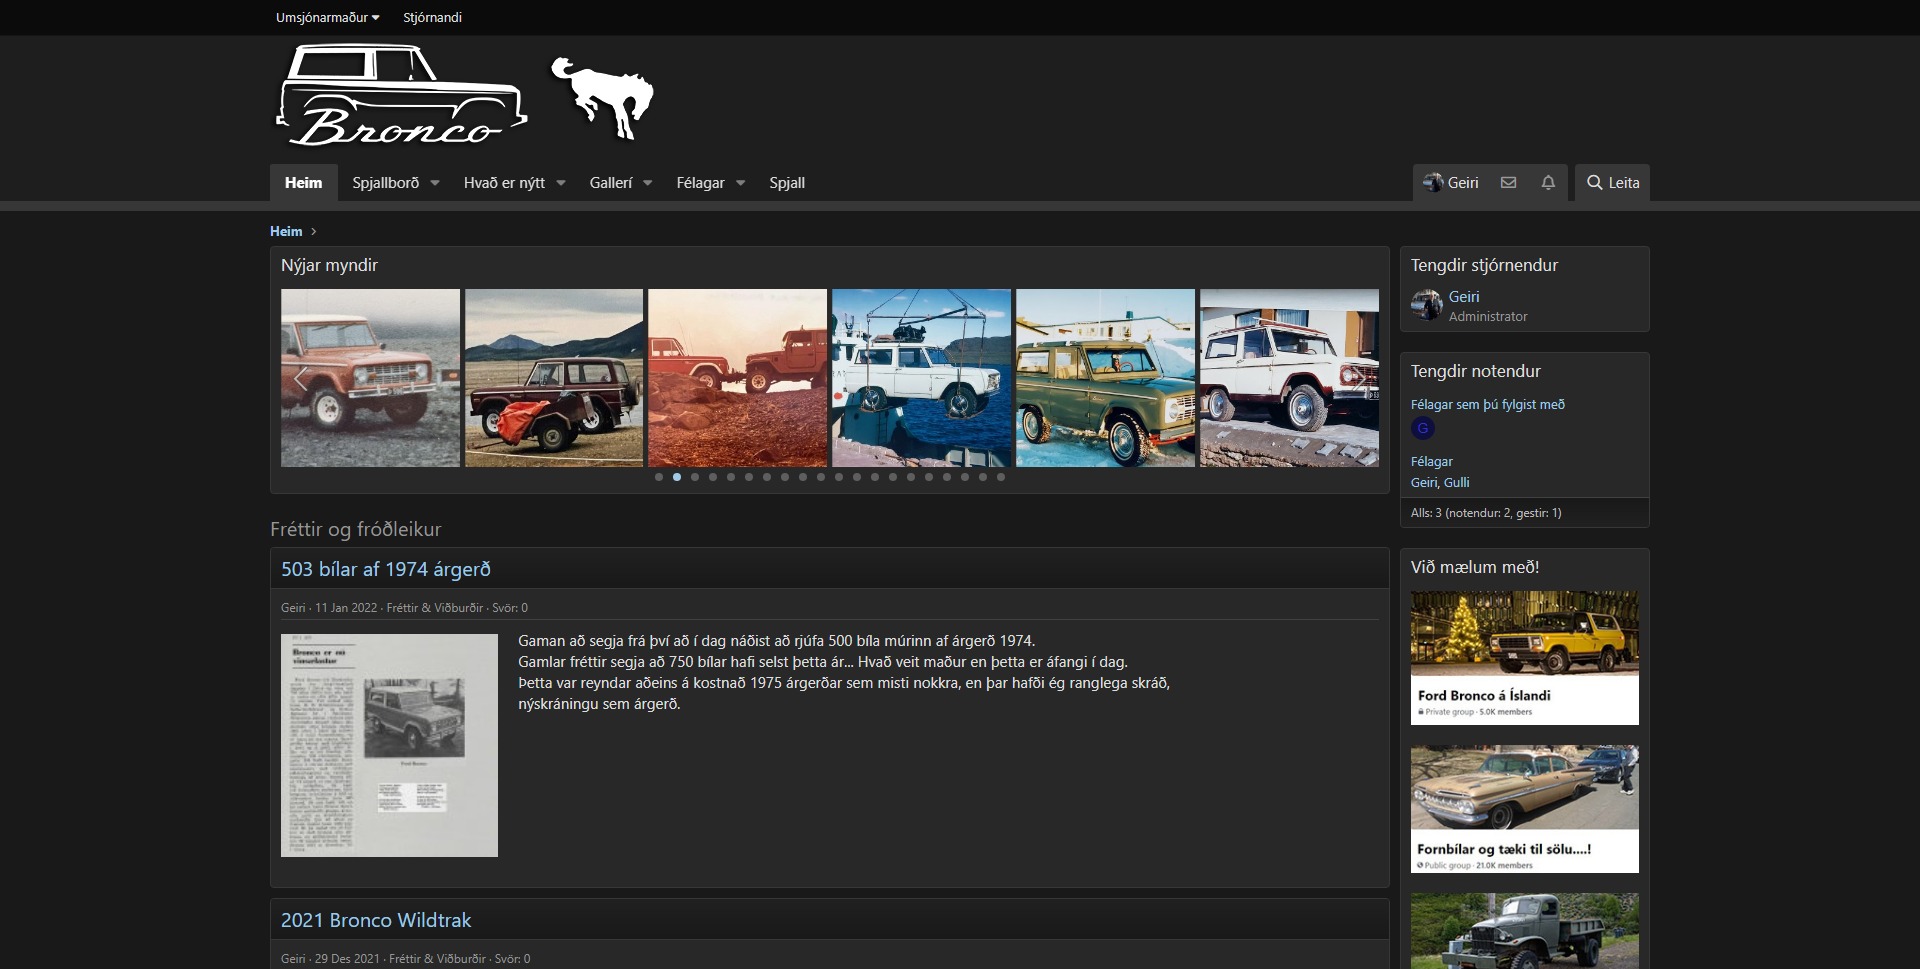Click the blue G member avatar
This screenshot has width=1920, height=969.
click(1423, 429)
